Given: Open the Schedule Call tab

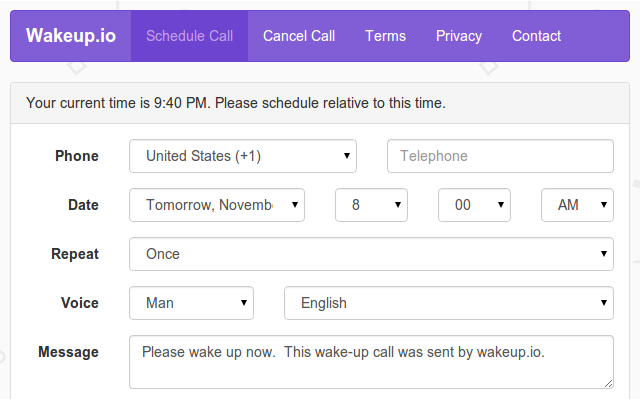Looking at the screenshot, I should coord(189,36).
